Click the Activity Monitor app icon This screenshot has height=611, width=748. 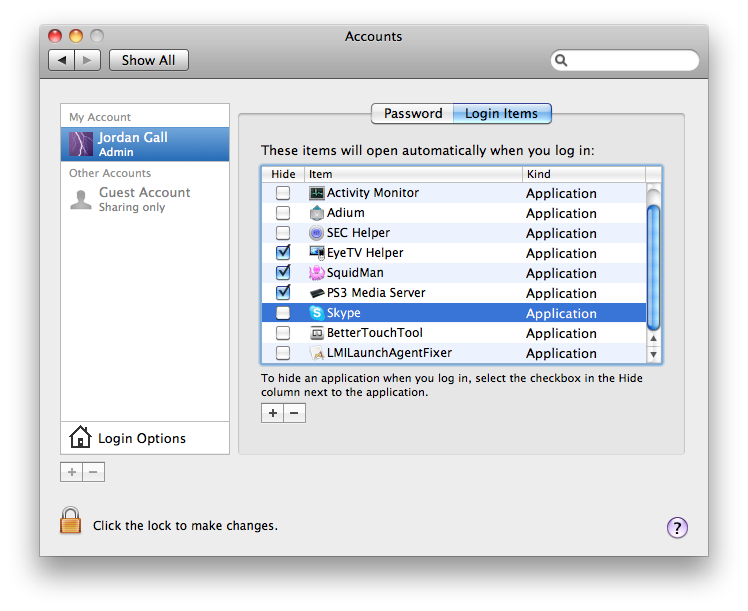point(317,193)
